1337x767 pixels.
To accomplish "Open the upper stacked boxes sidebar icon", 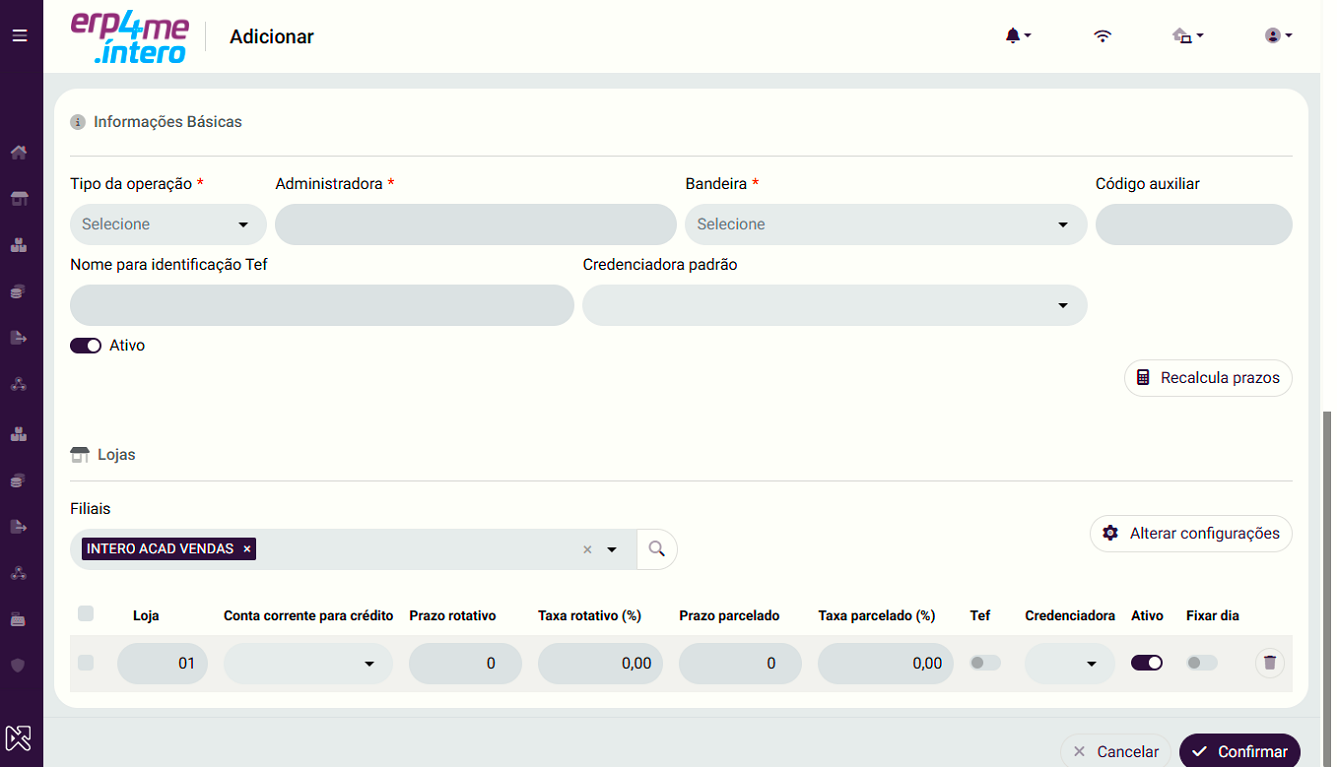I will pyautogui.click(x=18, y=245).
